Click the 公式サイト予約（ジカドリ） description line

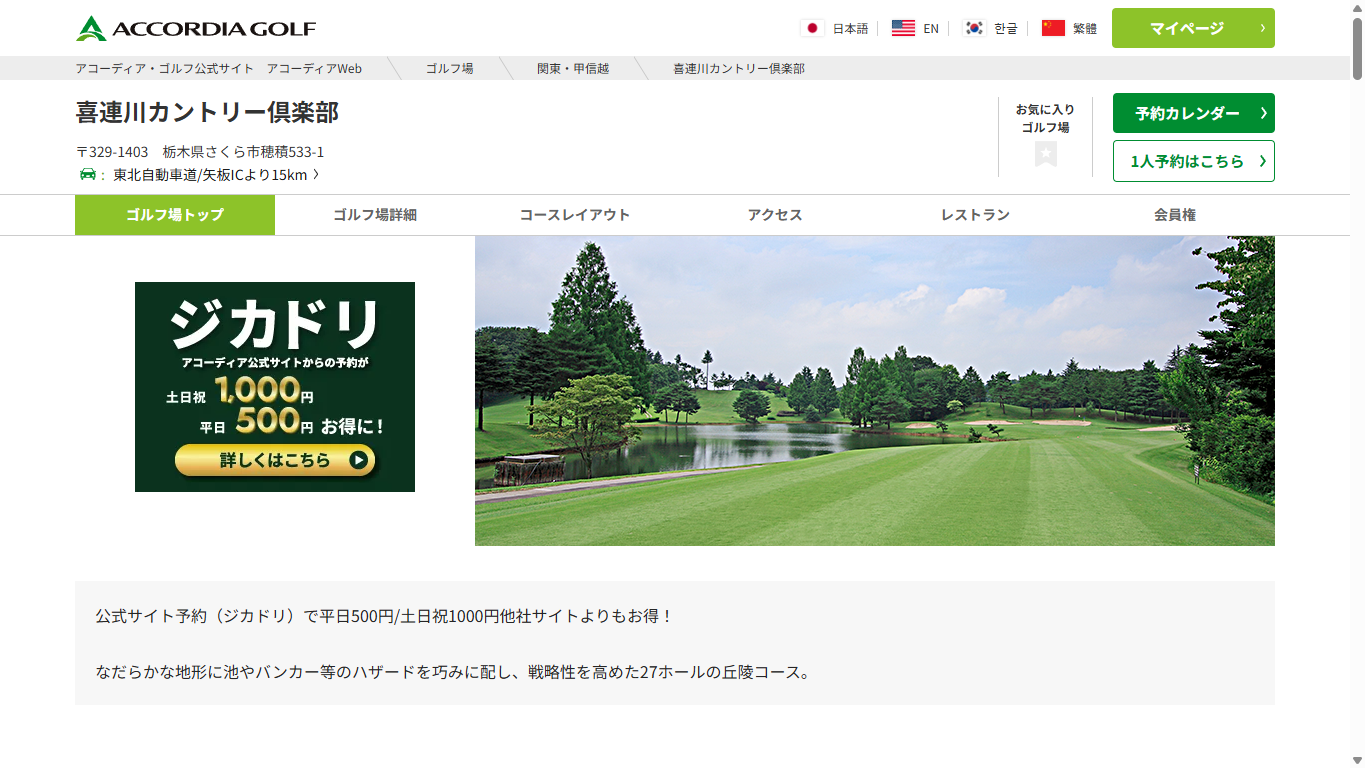385,616
